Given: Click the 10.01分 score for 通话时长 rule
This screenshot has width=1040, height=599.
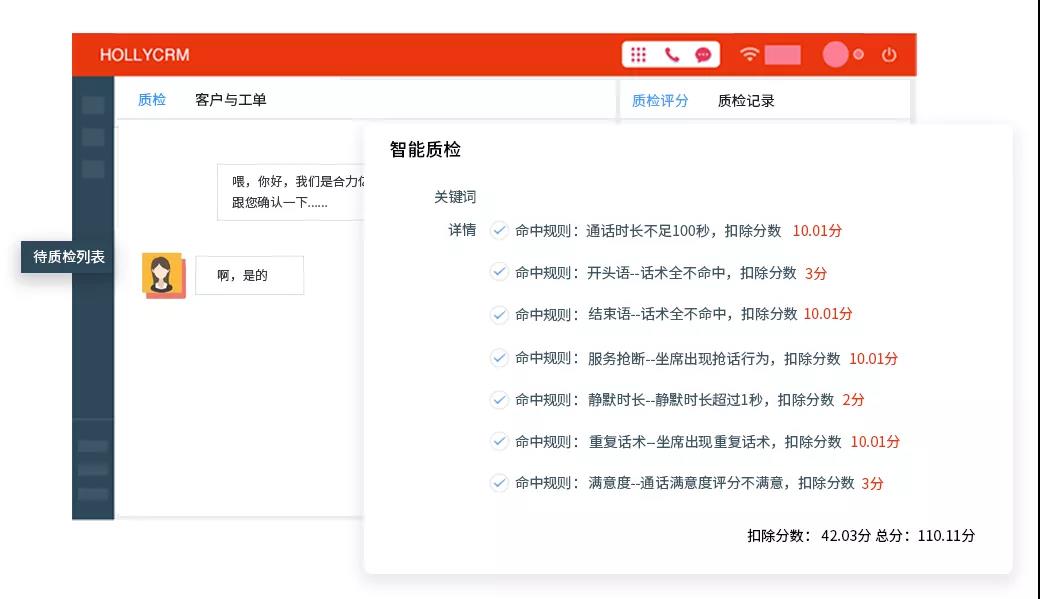Looking at the screenshot, I should click(817, 231).
